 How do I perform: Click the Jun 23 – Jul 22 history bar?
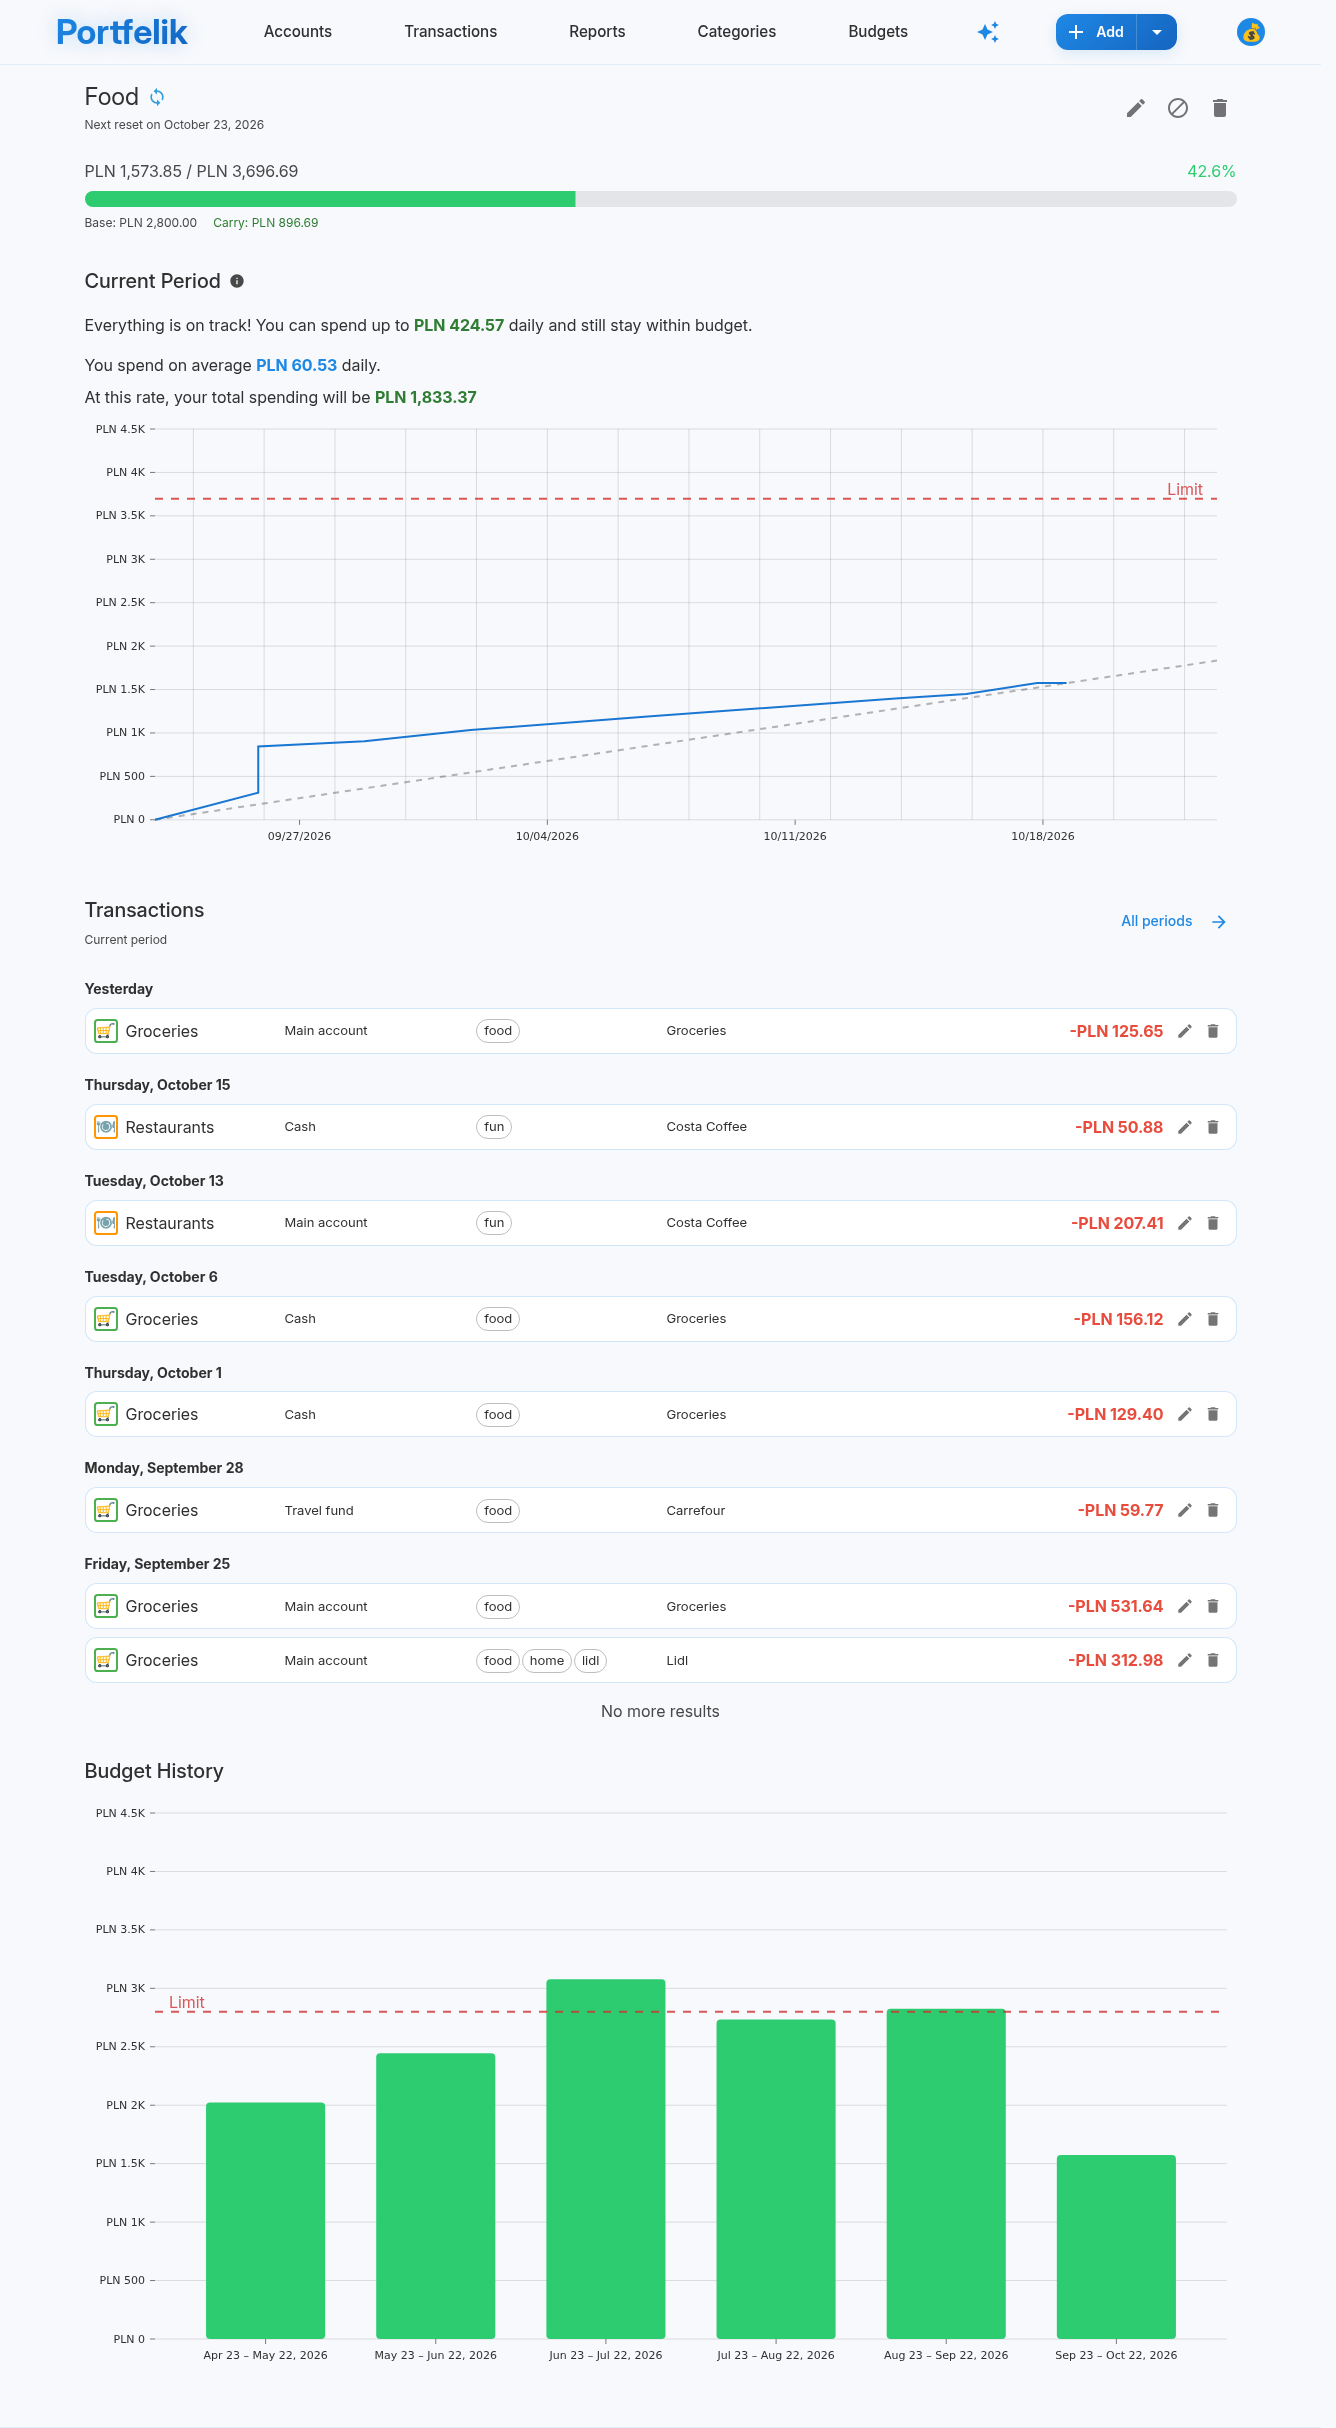(x=606, y=2158)
